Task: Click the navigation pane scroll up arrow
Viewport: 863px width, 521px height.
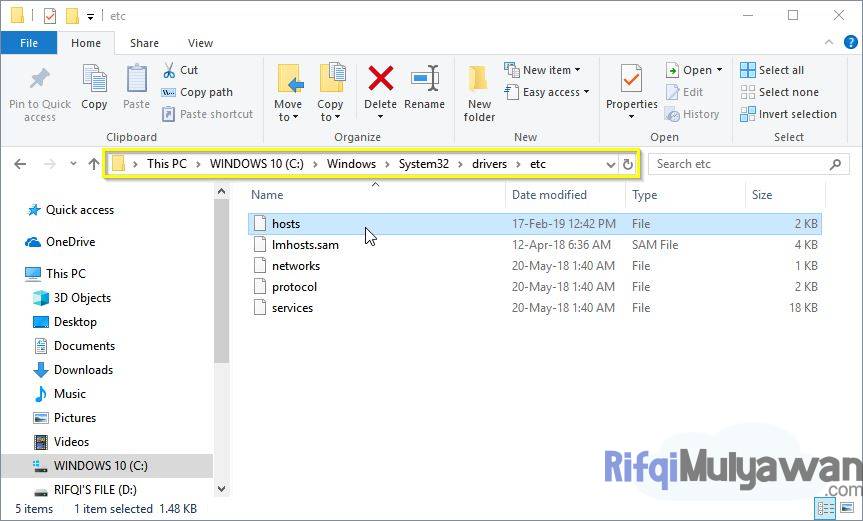Action: (221, 191)
